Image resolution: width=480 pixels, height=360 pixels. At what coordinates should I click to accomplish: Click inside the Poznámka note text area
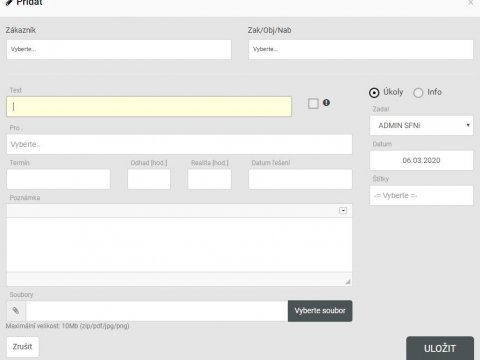179,245
